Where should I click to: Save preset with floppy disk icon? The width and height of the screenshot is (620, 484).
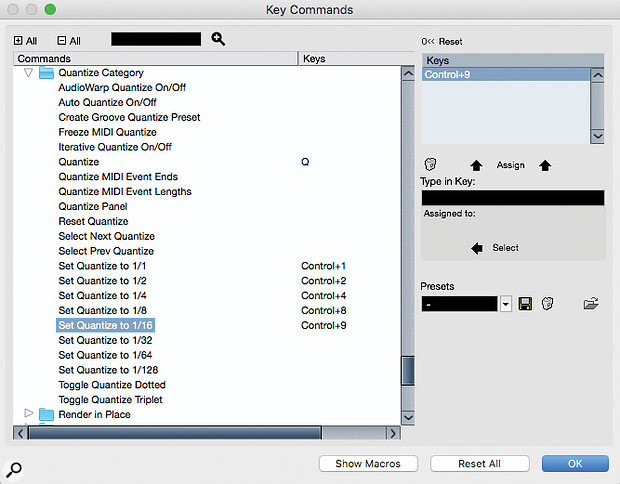pos(525,304)
